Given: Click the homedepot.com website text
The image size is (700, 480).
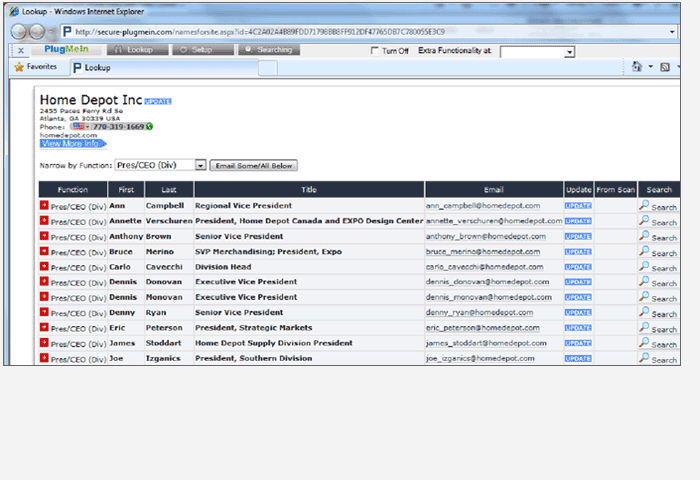Looking at the screenshot, I should pos(68,135).
